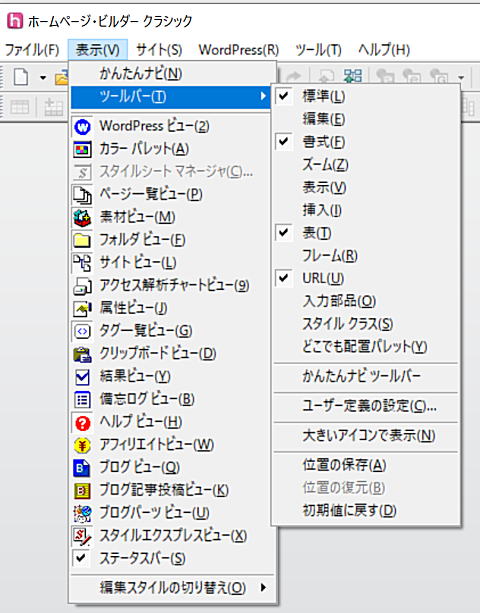Toggle the ステータスバー(S) checkmark
The image size is (480, 613).
coord(81,558)
